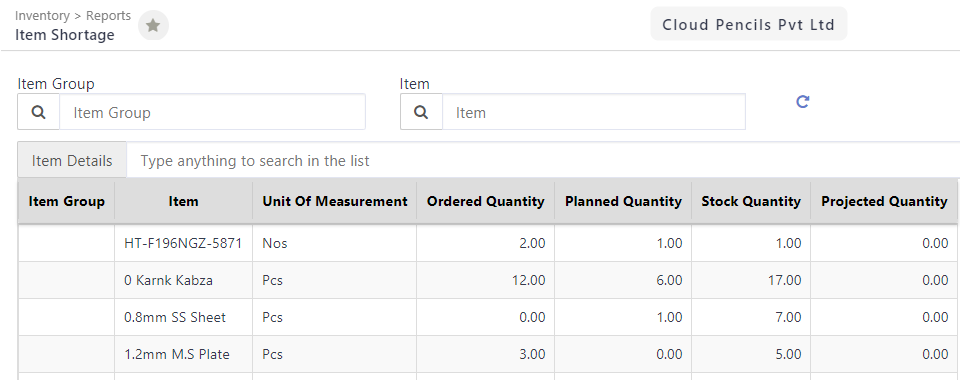Sort by Item column header

tap(183, 202)
